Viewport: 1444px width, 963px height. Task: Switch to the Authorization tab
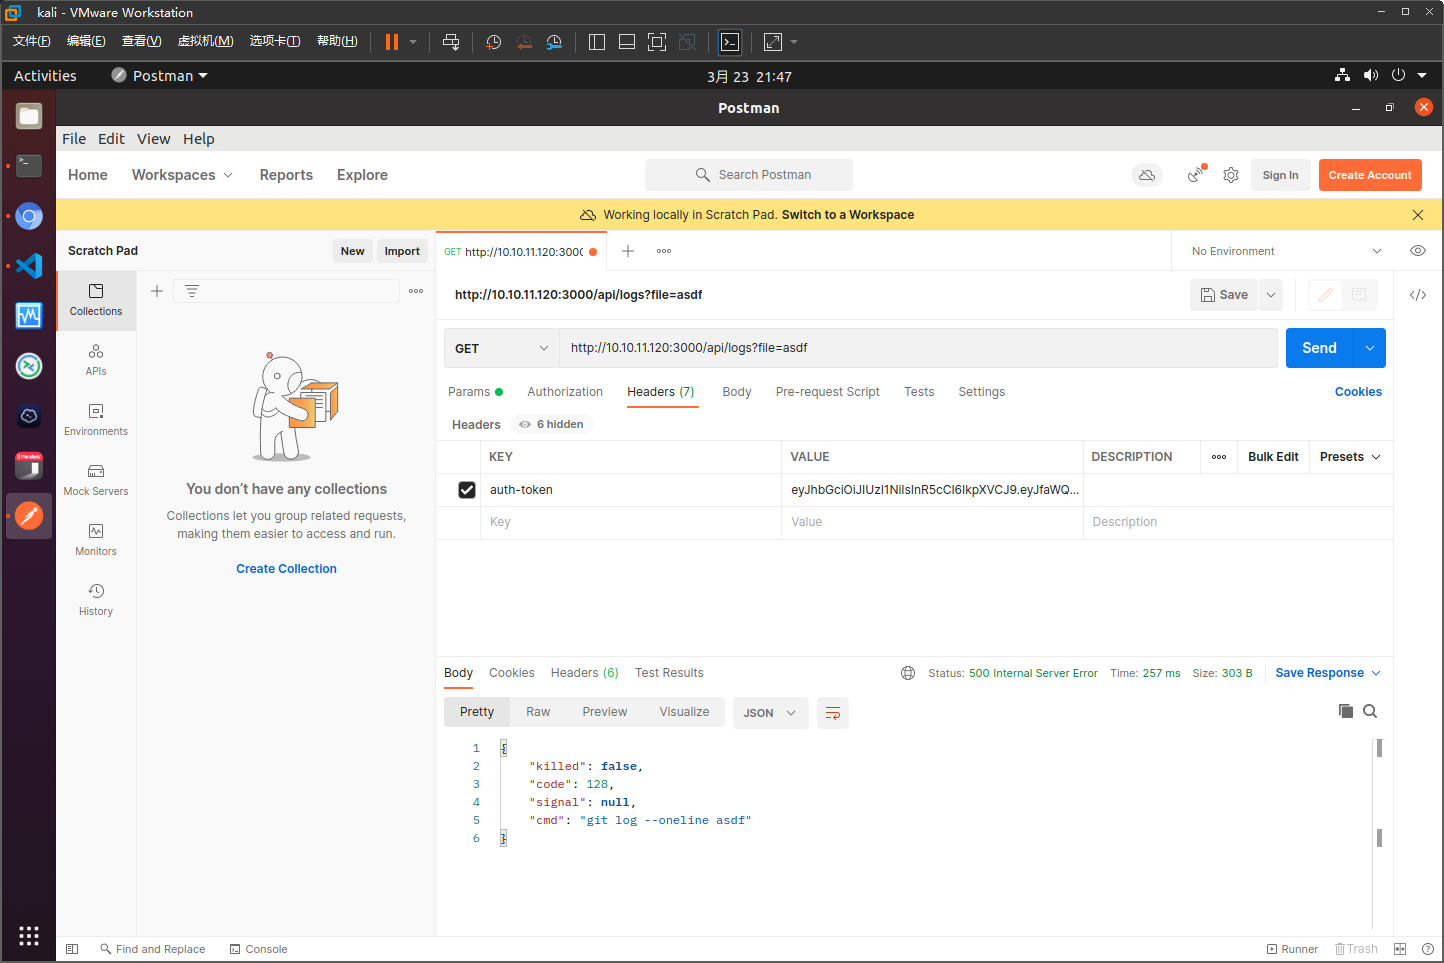pyautogui.click(x=565, y=392)
